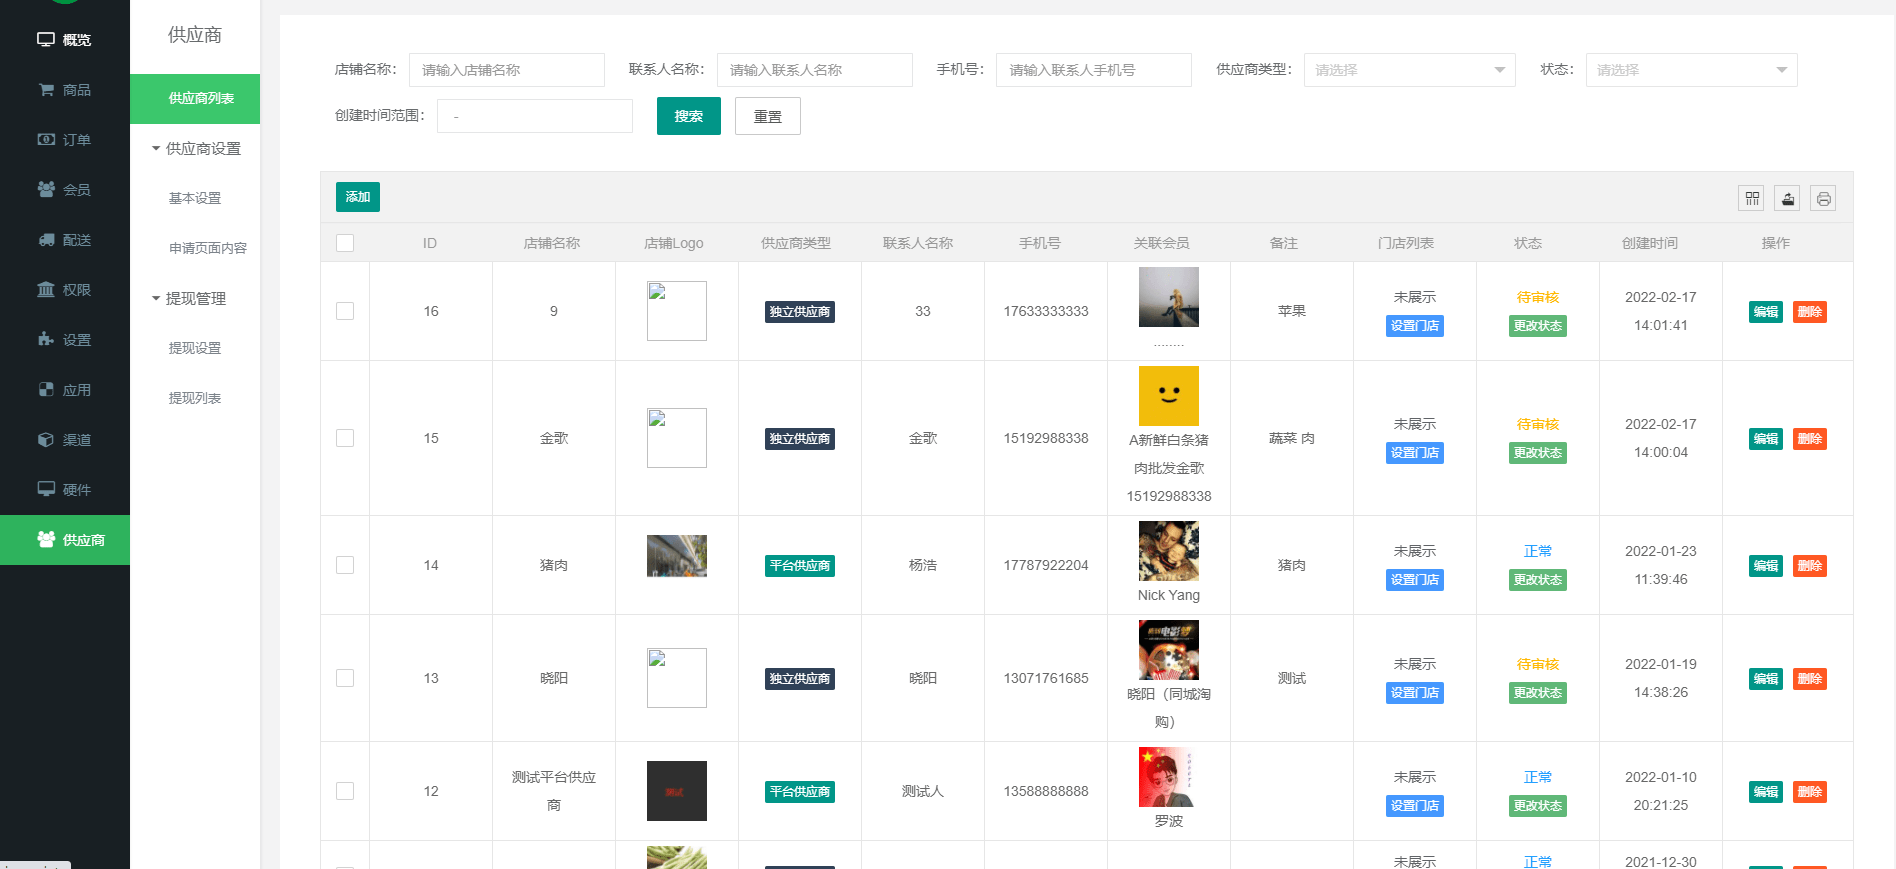Select 基本设置 in the submenu
The width and height of the screenshot is (1896, 869).
(x=195, y=198)
